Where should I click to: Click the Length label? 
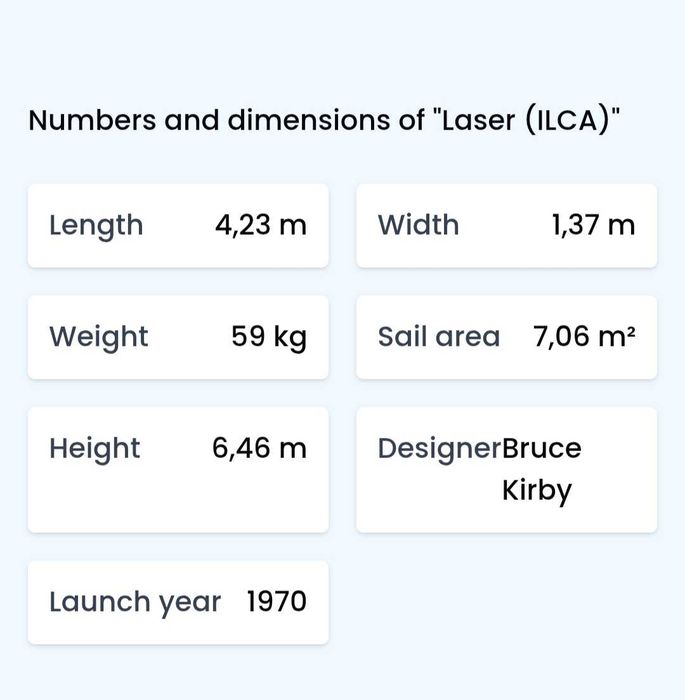96,225
